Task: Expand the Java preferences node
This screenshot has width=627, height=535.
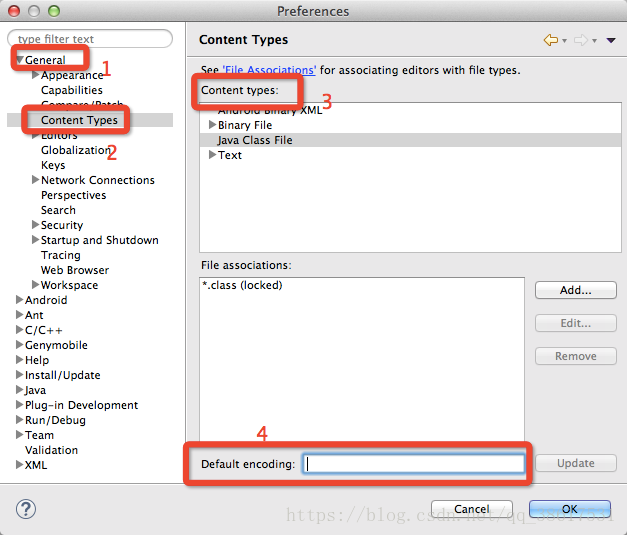Action: tap(19, 389)
